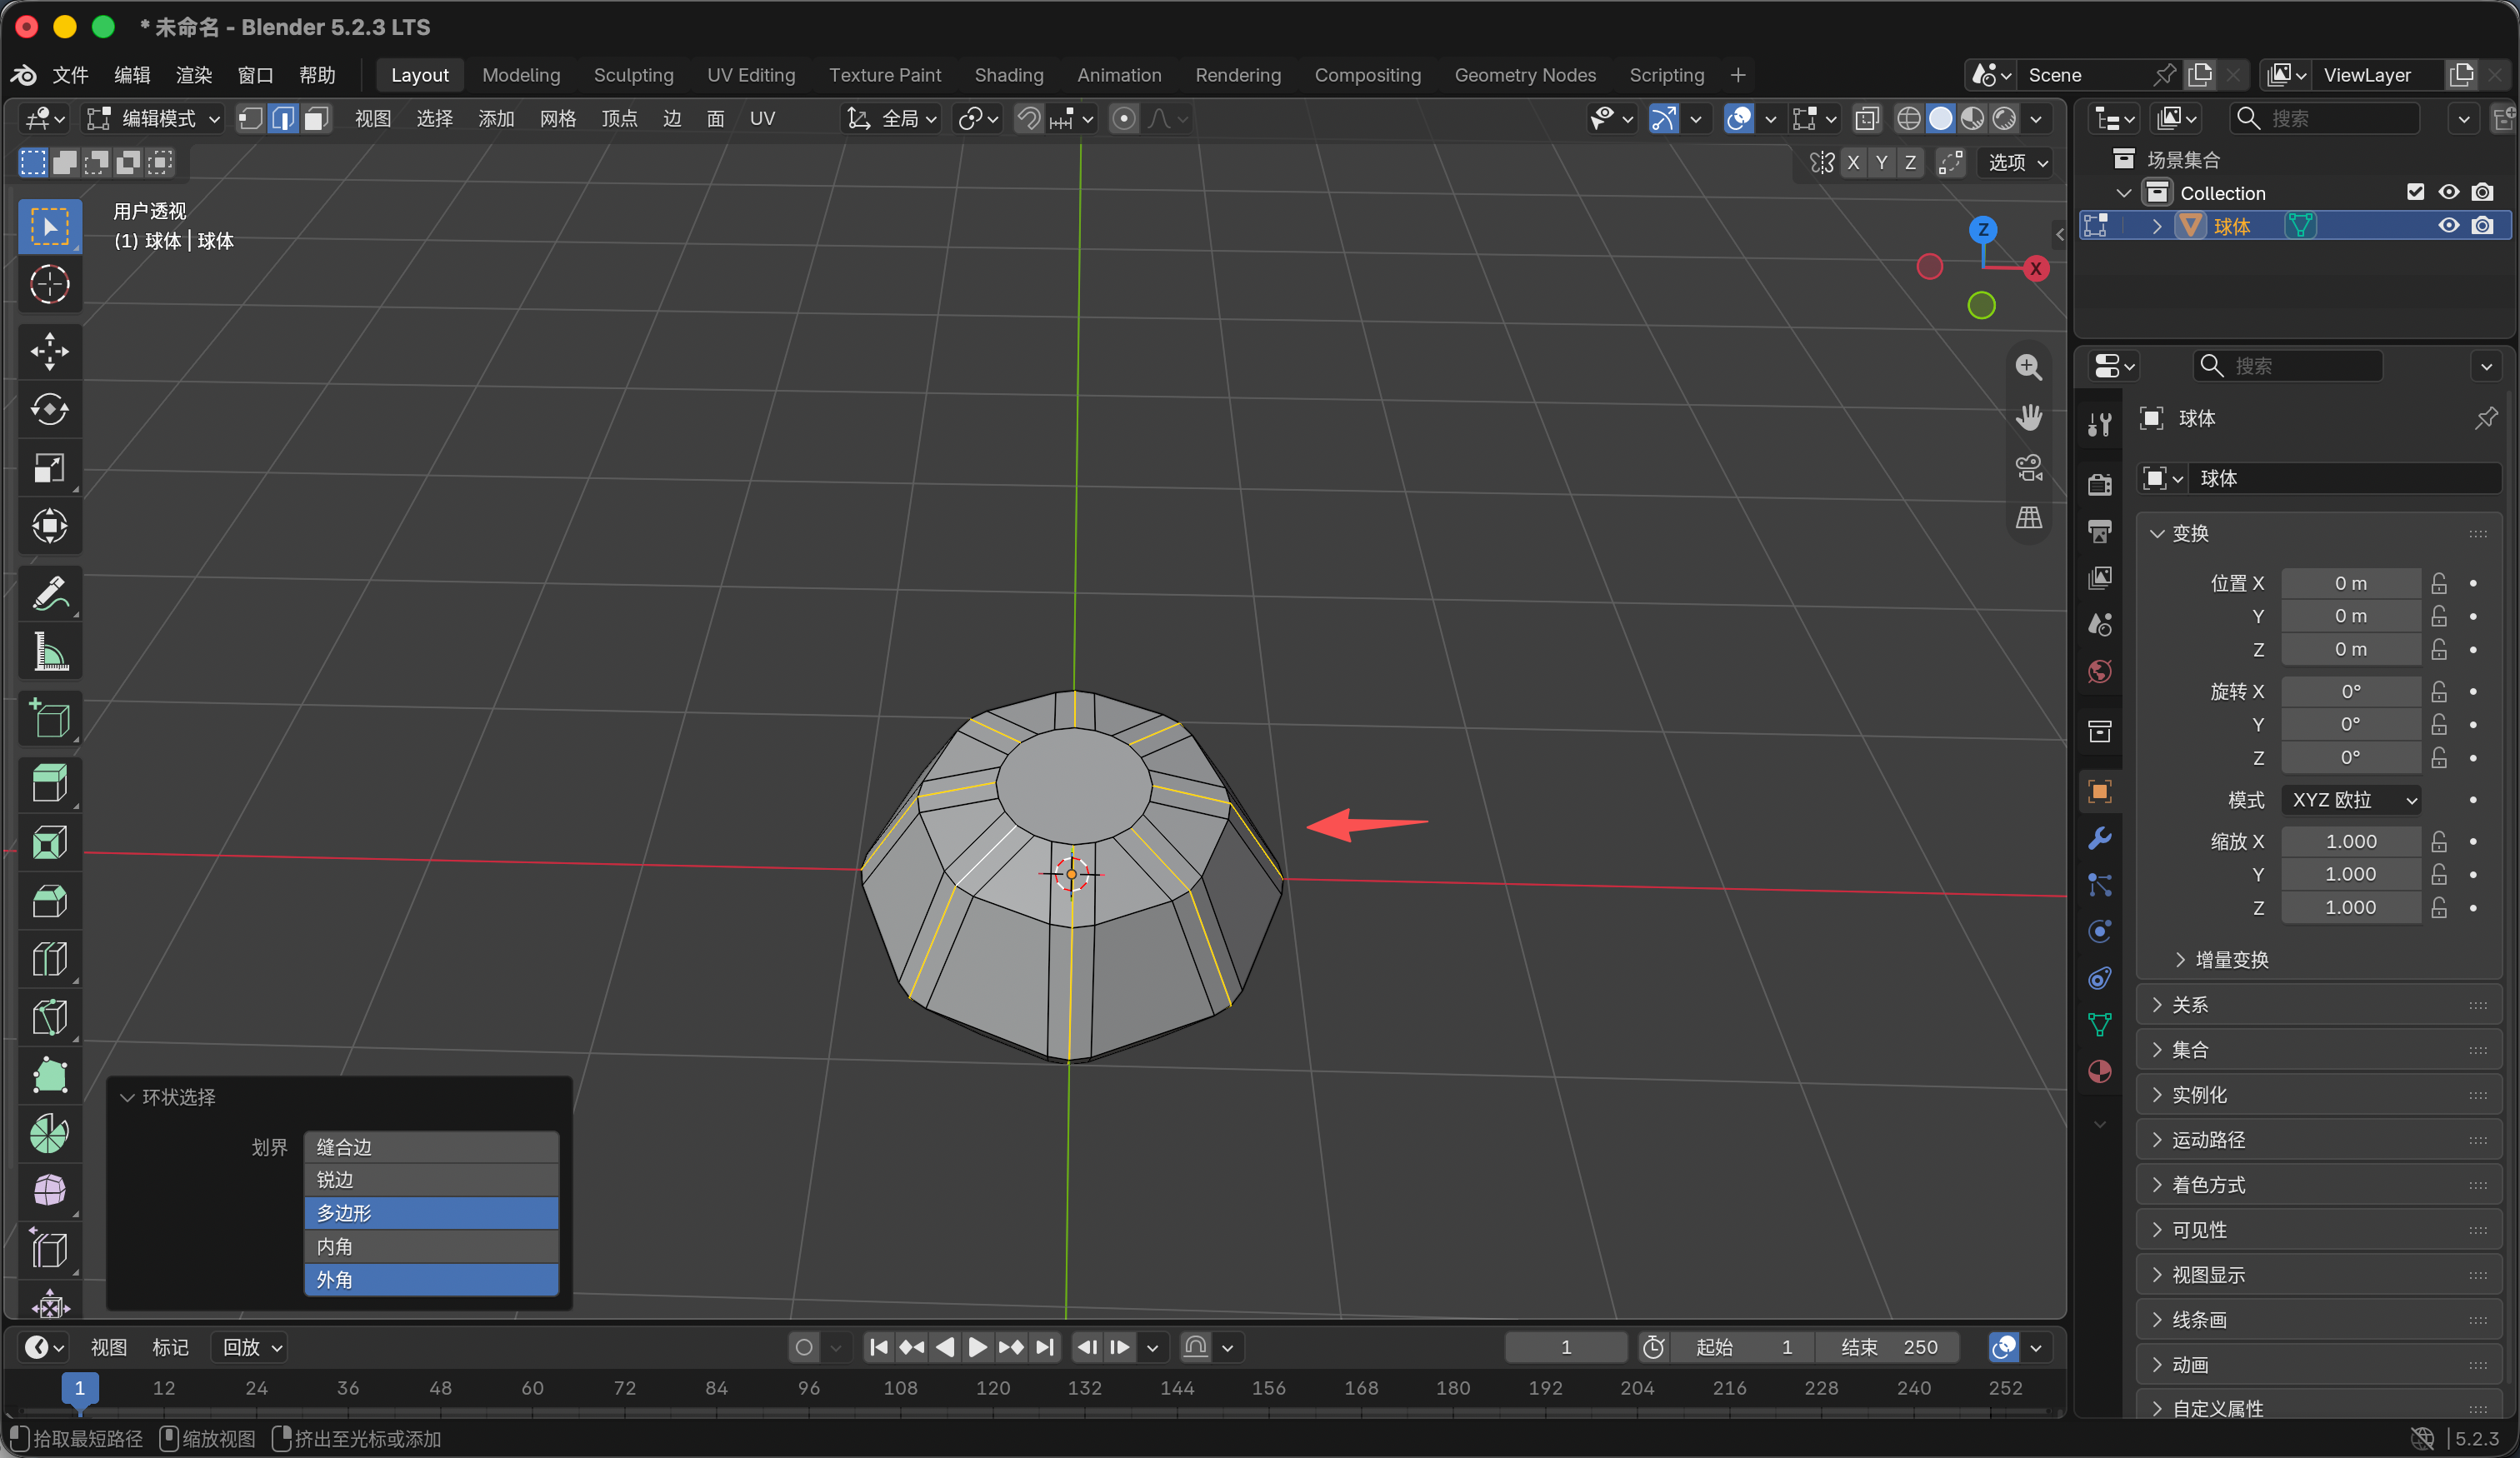Select the Measure ruler tool
This screenshot has width=2520, height=1458.
[50, 651]
